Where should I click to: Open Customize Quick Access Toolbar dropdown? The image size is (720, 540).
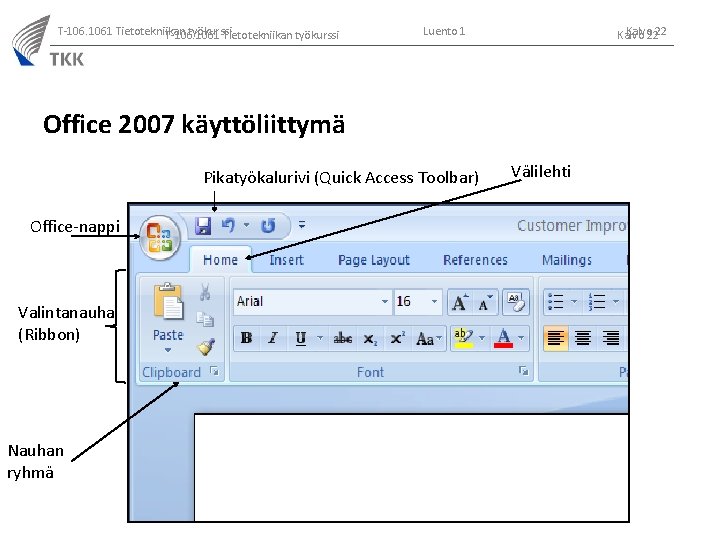(302, 225)
